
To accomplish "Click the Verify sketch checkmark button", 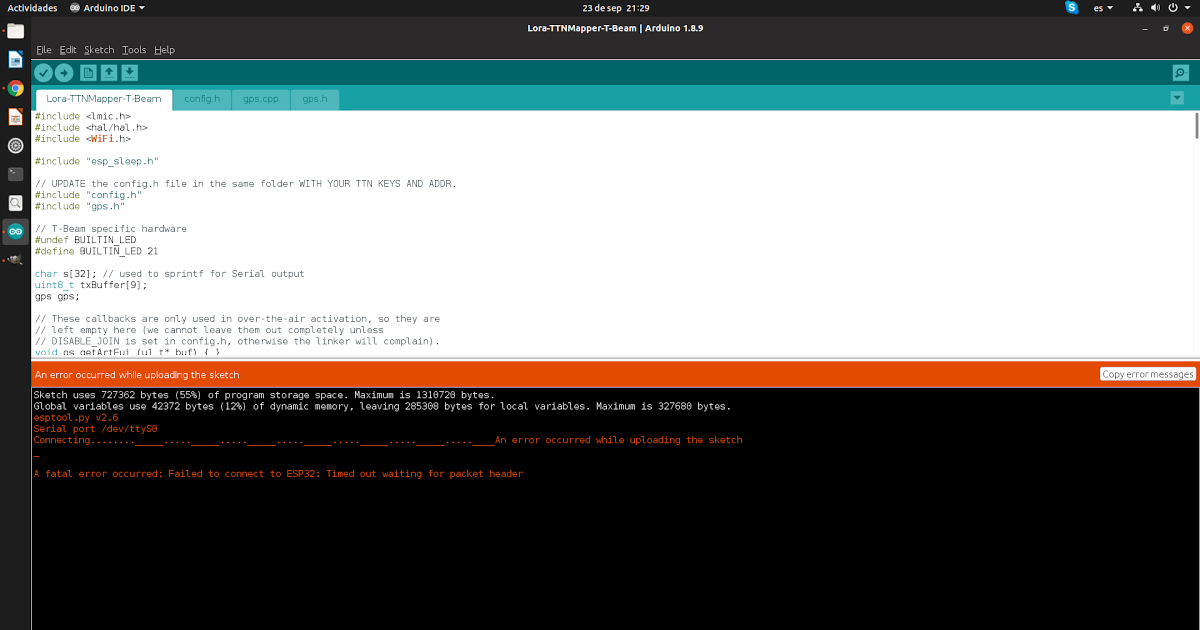I will pyautogui.click(x=43, y=72).
